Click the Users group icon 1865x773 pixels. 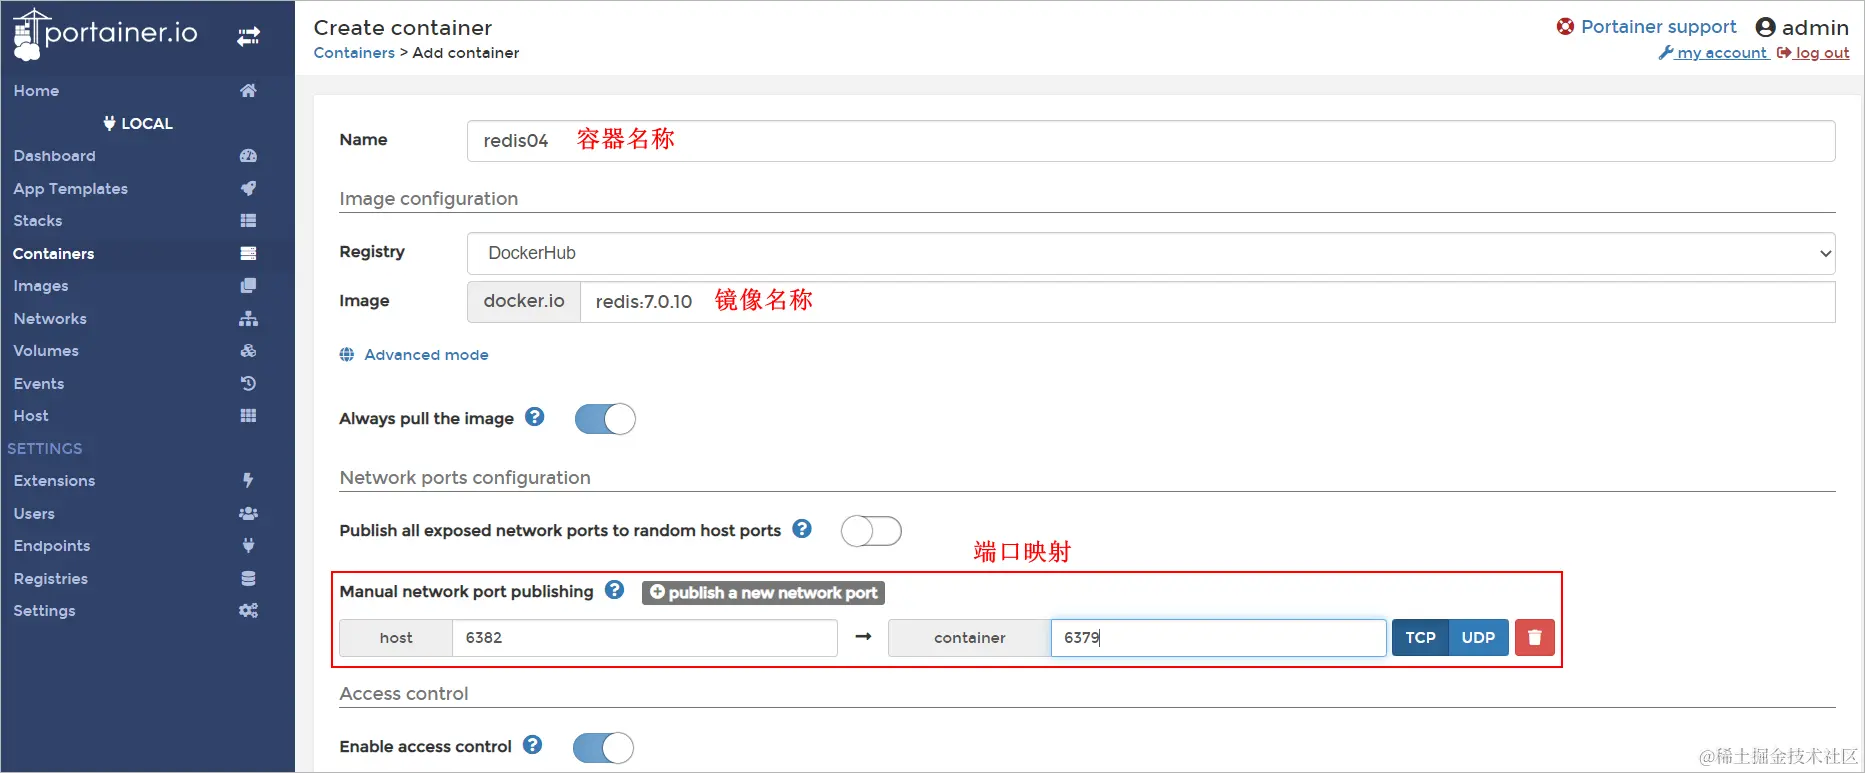[248, 514]
